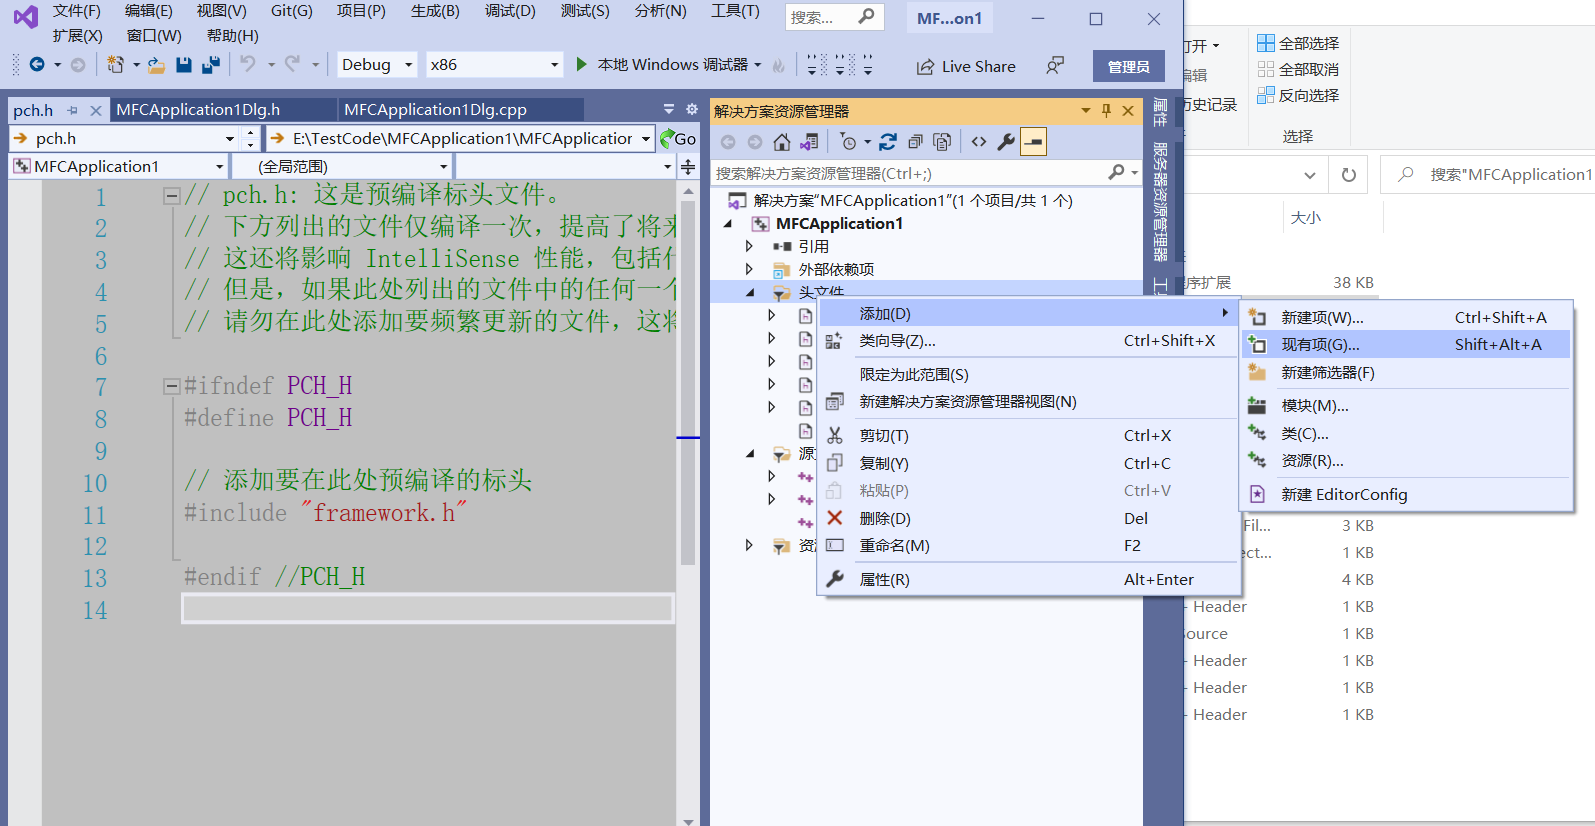This screenshot has width=1595, height=826.
Task: Click the open file folder icon
Action: pyautogui.click(x=156, y=65)
